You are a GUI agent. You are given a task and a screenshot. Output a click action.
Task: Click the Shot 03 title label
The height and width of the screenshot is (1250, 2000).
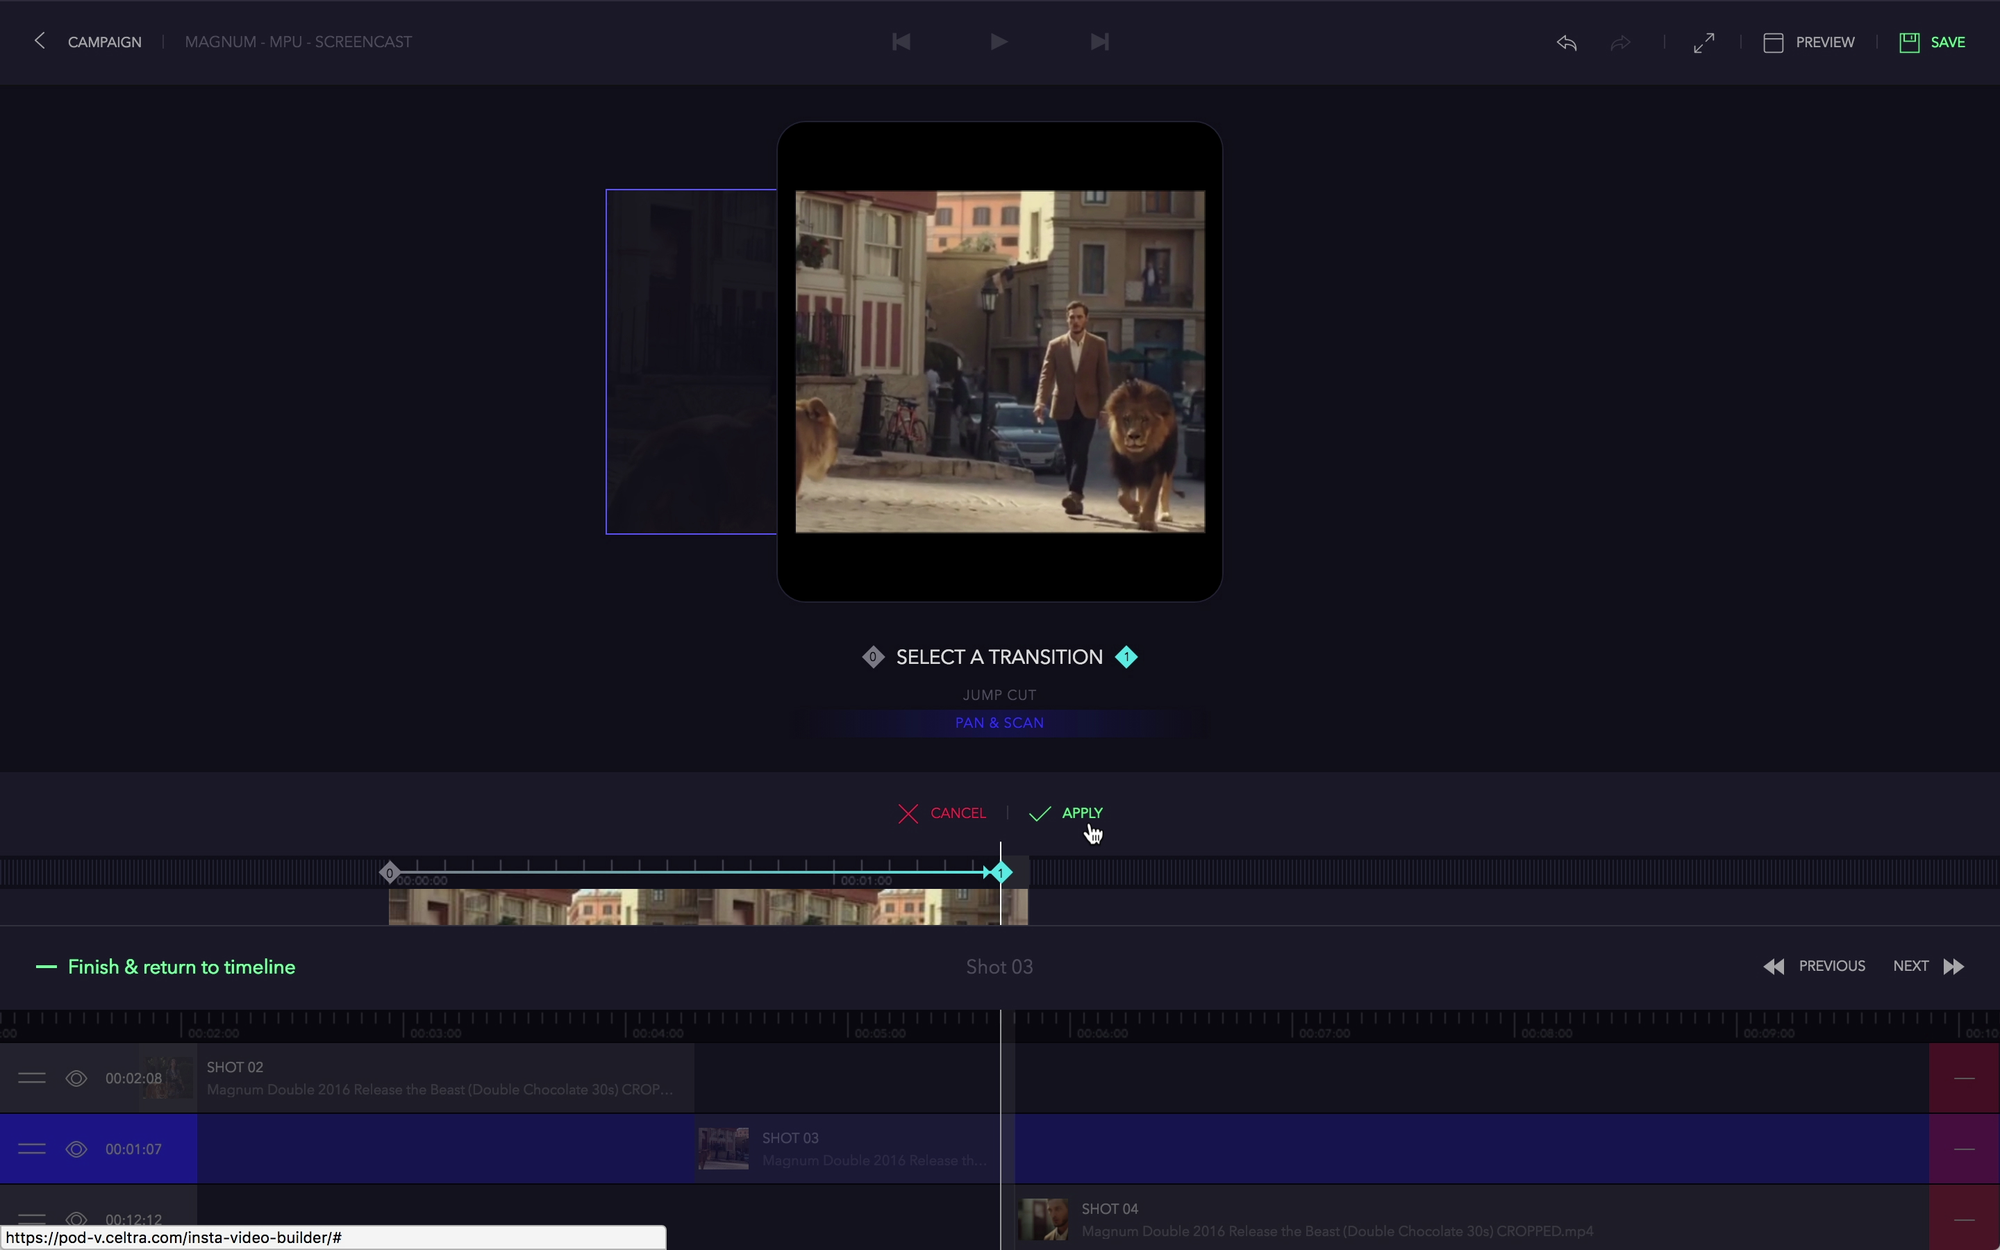click(1000, 967)
